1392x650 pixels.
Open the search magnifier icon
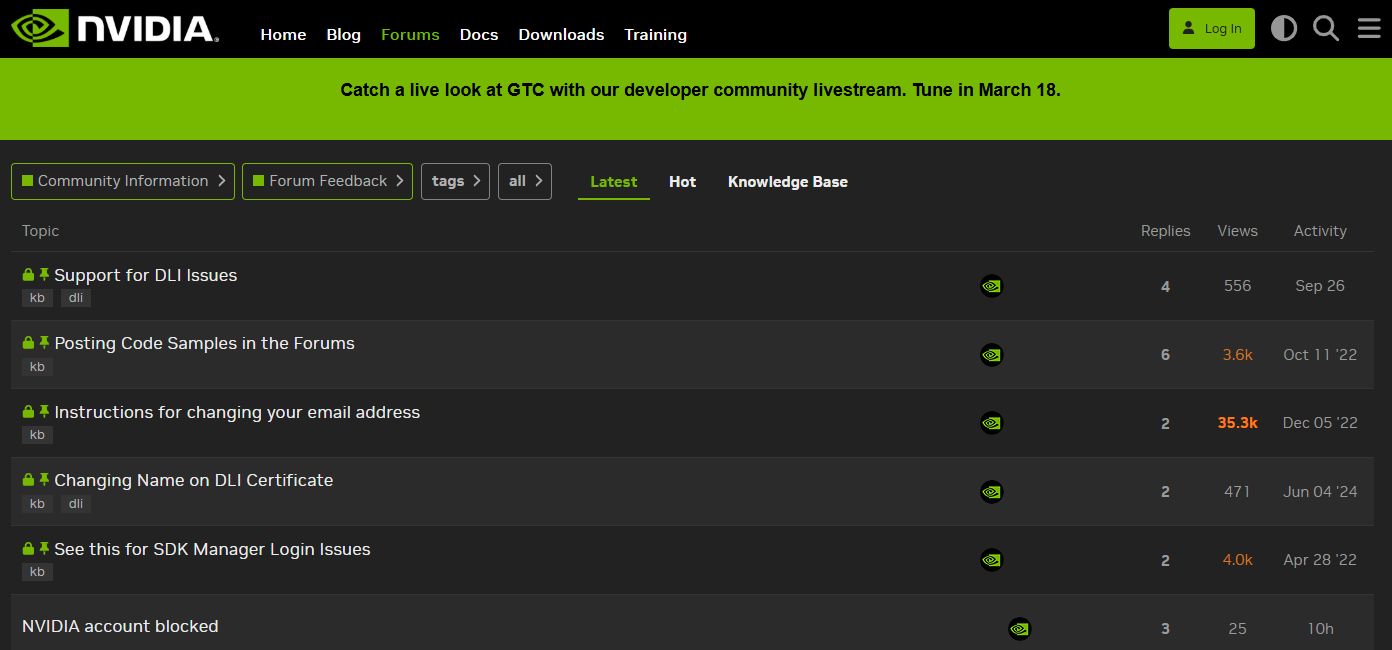pyautogui.click(x=1326, y=28)
